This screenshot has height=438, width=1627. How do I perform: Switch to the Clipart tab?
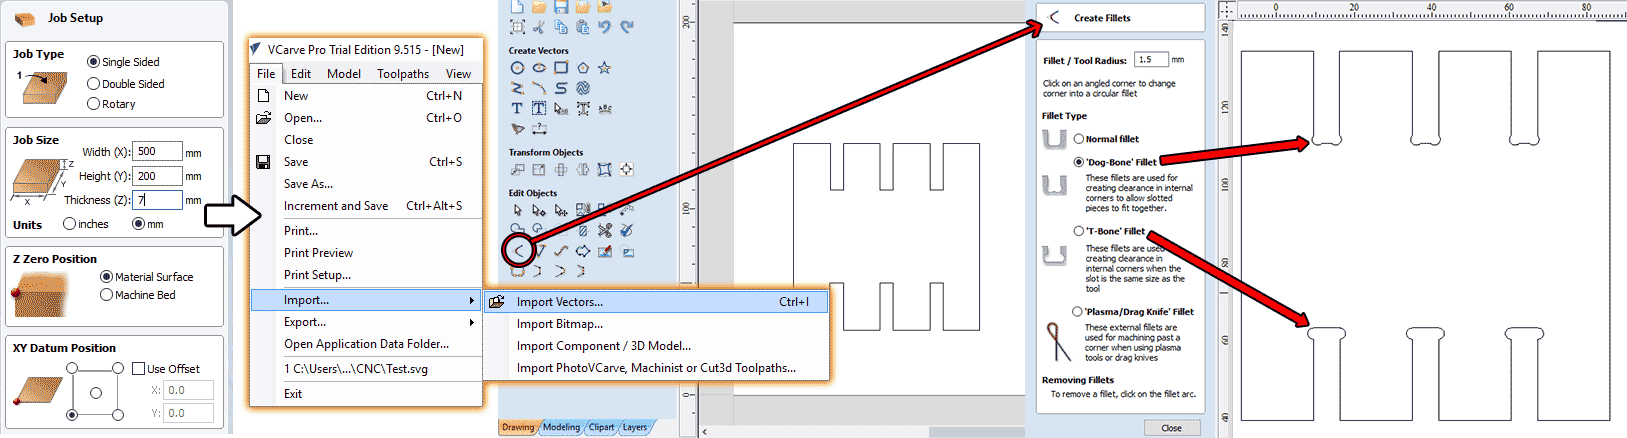click(x=602, y=427)
